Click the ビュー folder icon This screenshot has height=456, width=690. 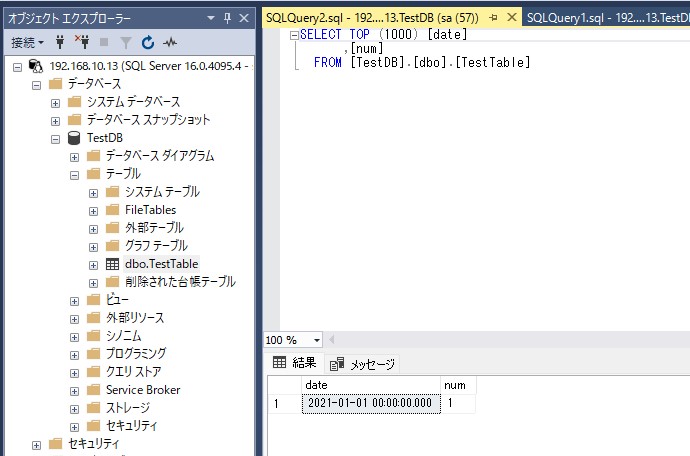click(93, 300)
